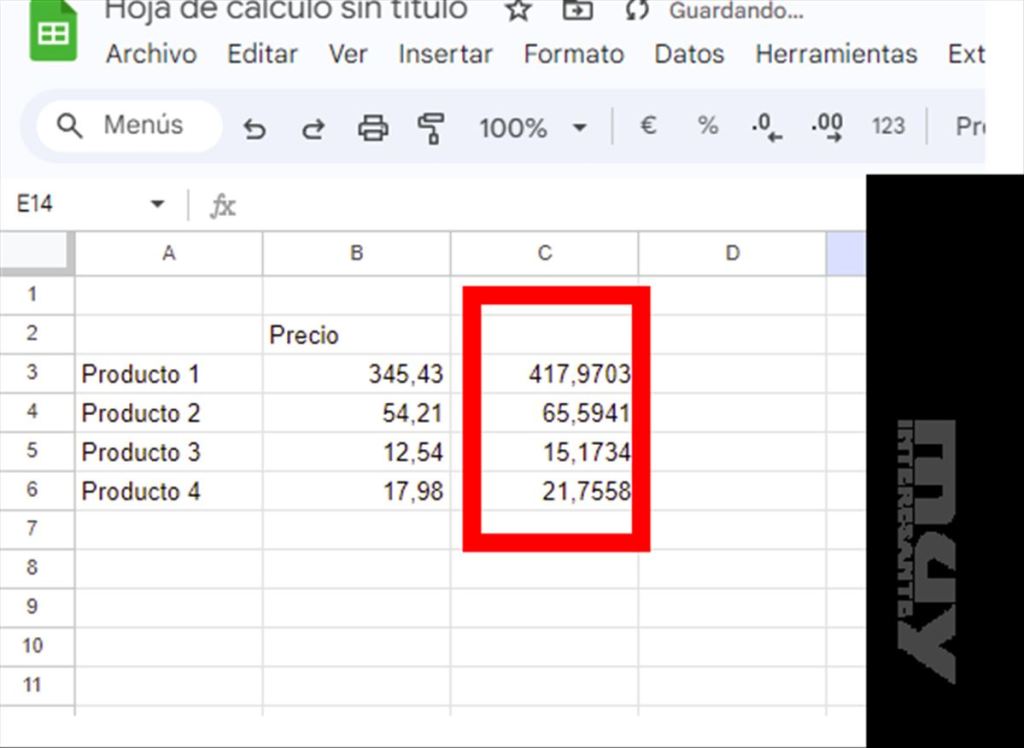The height and width of the screenshot is (748, 1024).
Task: Expand the 100% zoom dropdown
Action: 579,128
